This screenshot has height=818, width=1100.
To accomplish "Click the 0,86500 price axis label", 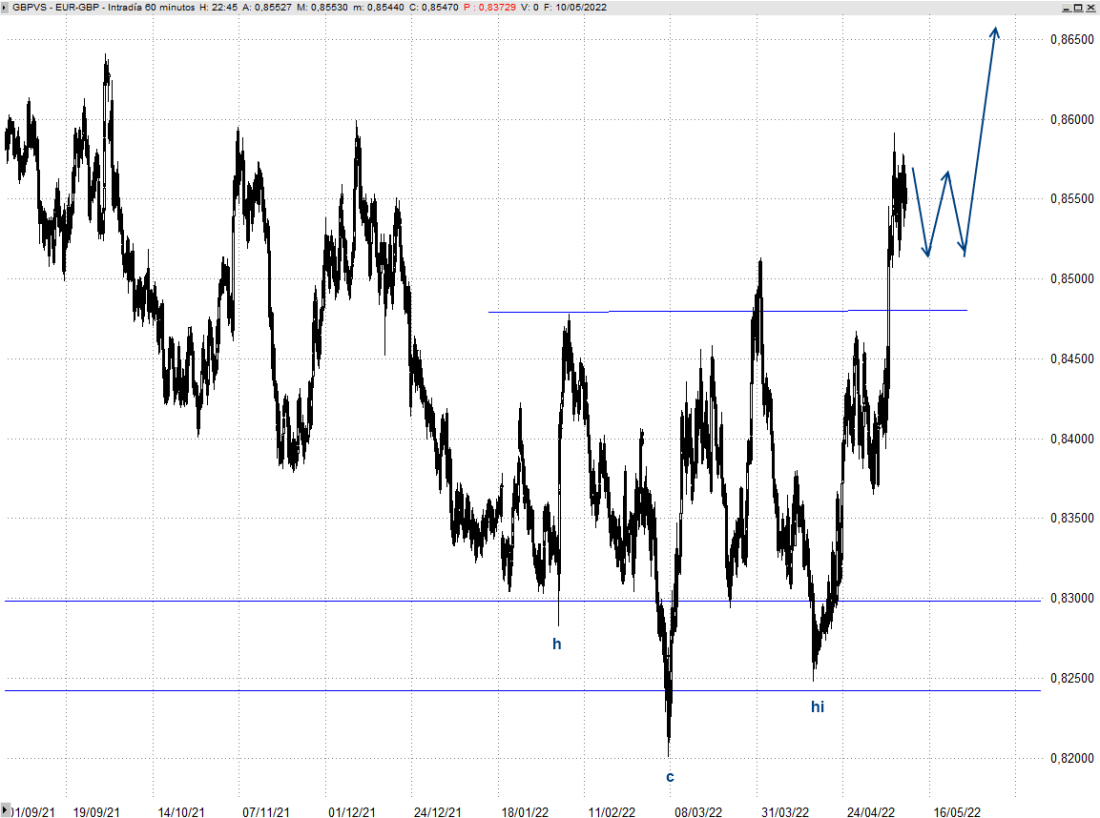I will pos(1068,39).
